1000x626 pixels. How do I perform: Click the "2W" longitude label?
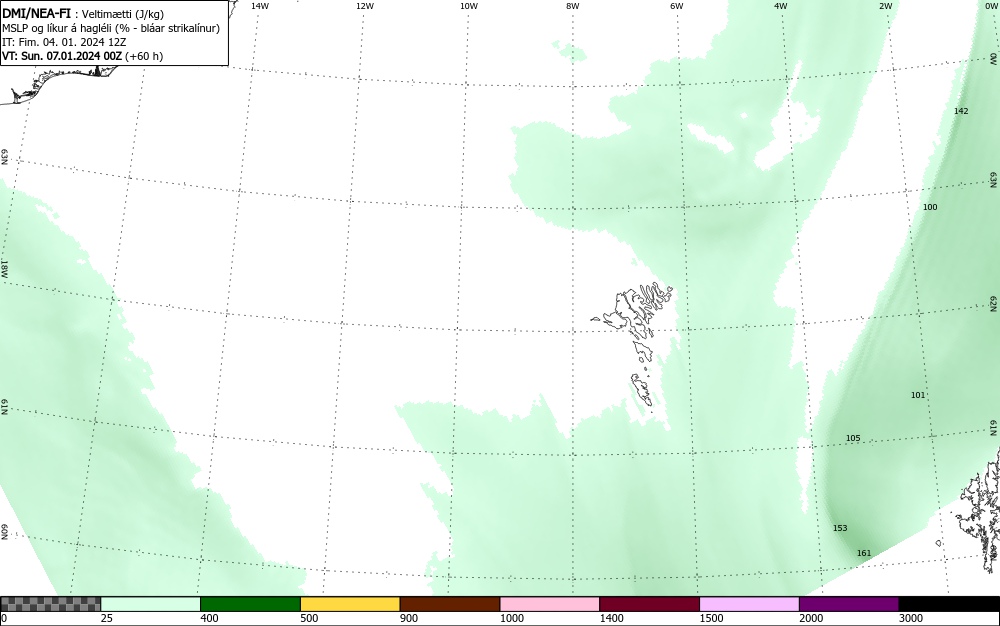click(x=885, y=6)
